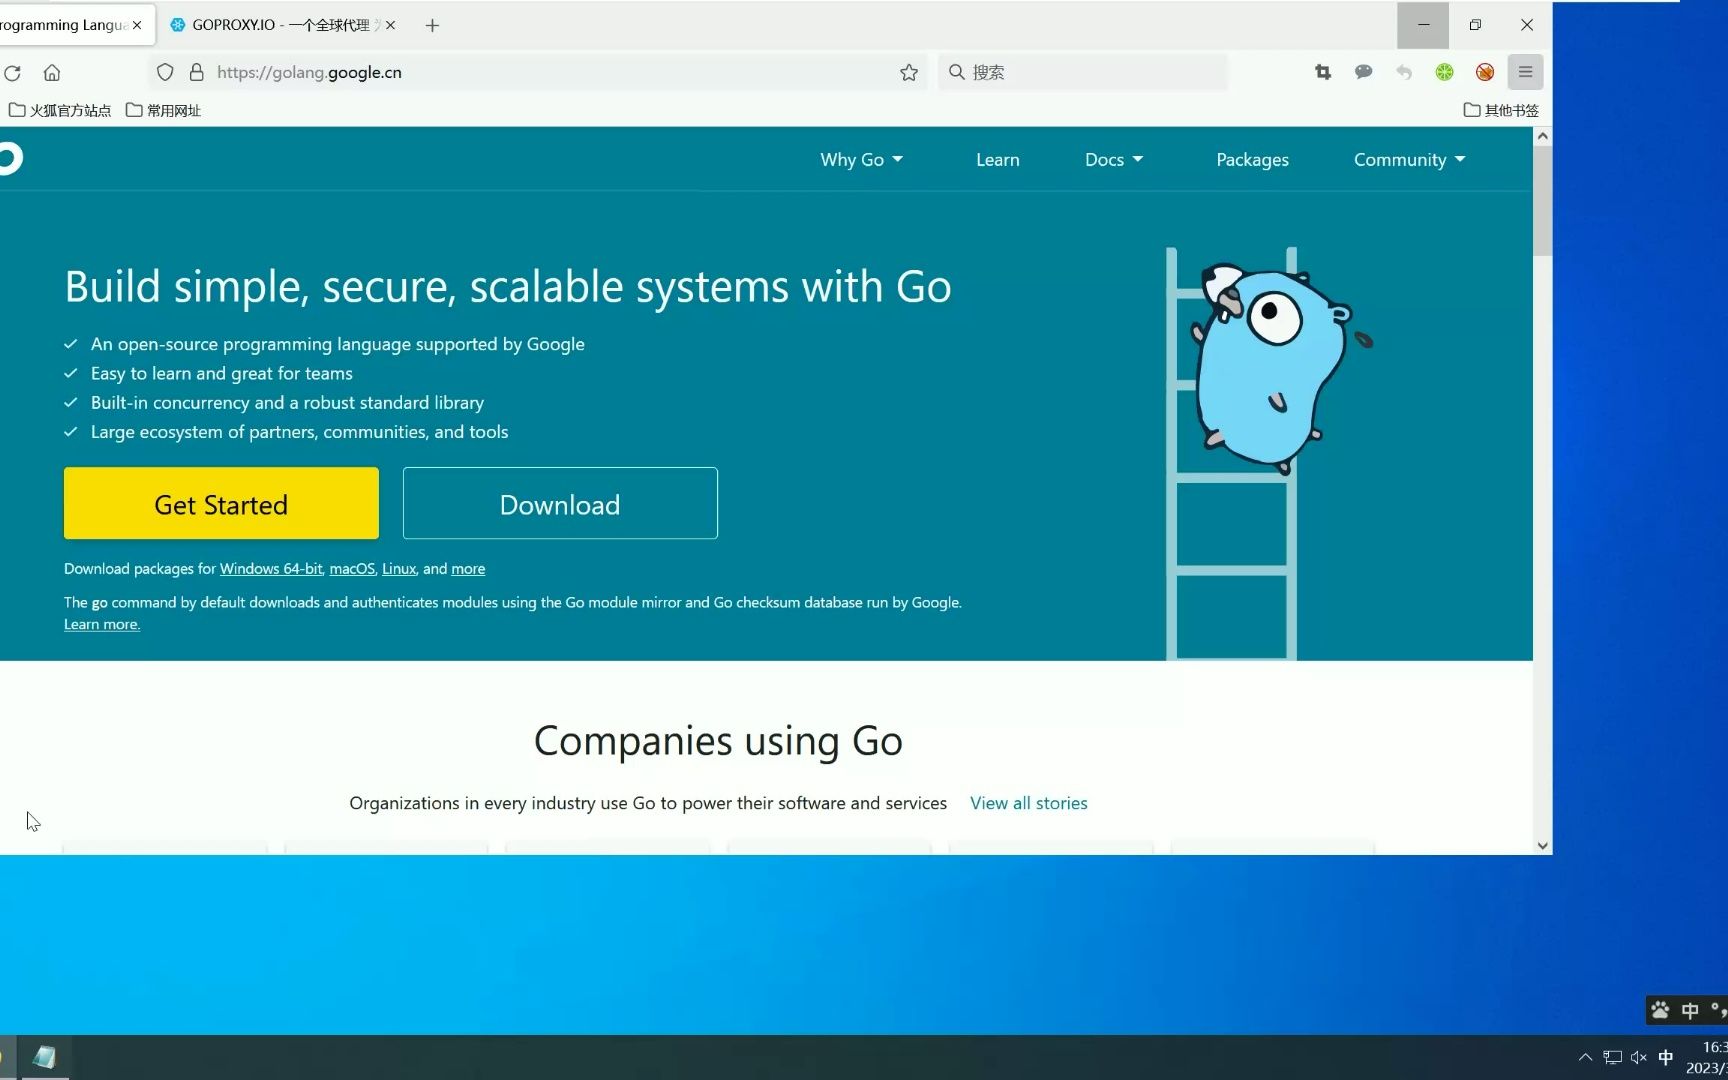Click the muted volume tray icon
Image resolution: width=1728 pixels, height=1080 pixels.
click(x=1638, y=1057)
